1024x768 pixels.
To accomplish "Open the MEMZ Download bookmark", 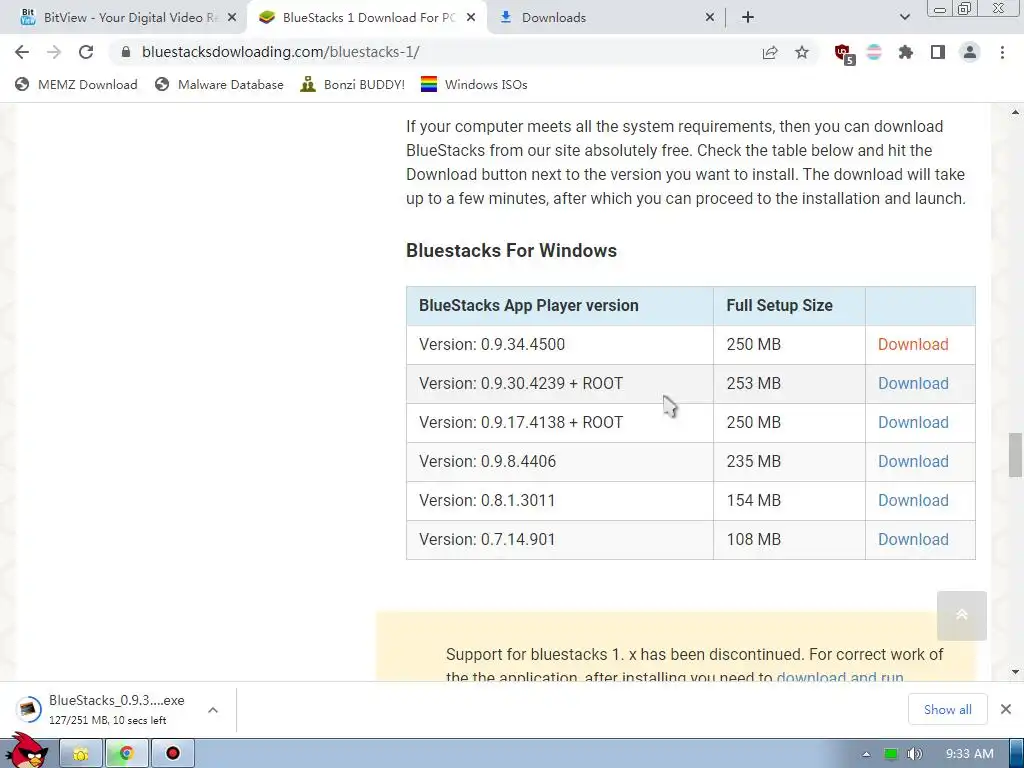I will 76,84.
